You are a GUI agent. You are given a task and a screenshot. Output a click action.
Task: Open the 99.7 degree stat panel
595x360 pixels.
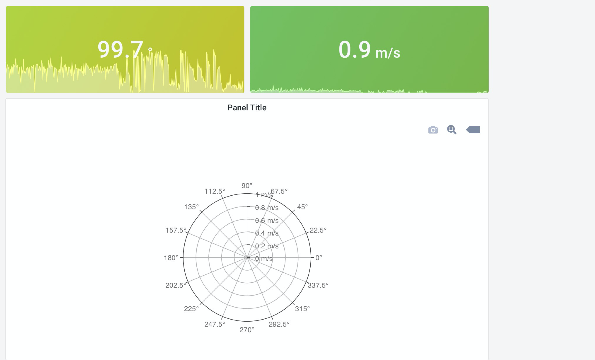[125, 49]
